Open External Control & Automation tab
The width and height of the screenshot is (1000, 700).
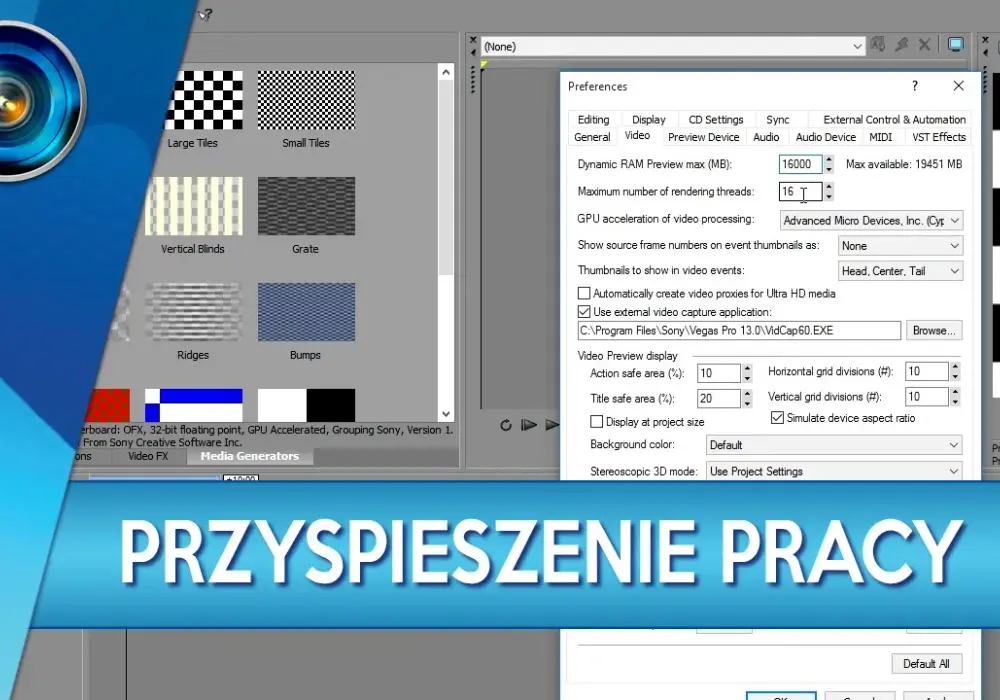[x=894, y=119]
